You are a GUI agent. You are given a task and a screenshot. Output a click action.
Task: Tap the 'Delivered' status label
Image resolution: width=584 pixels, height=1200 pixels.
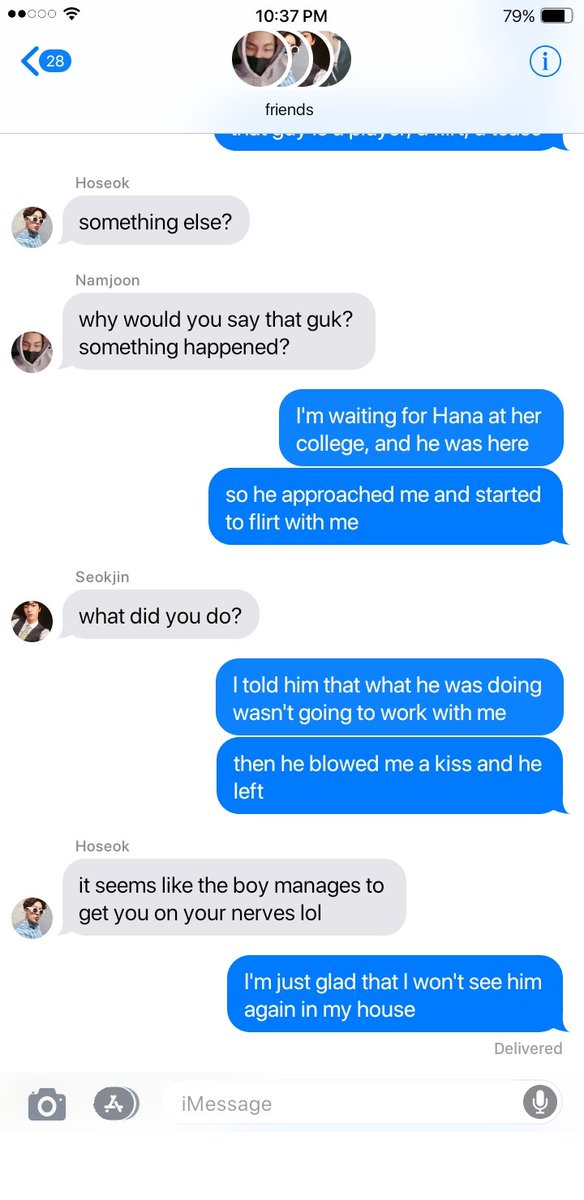point(528,1048)
